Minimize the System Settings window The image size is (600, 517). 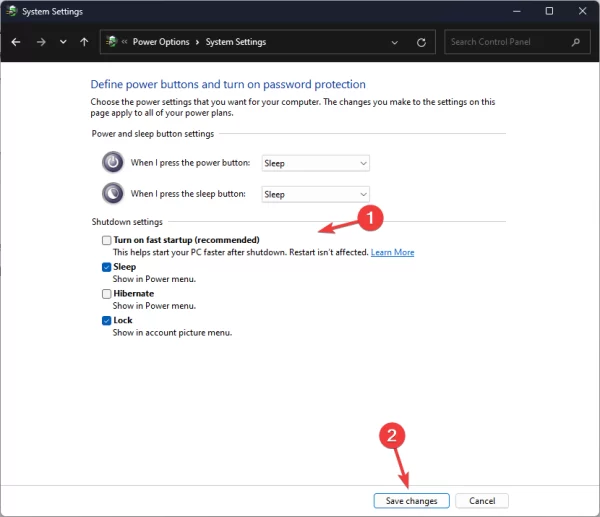(517, 11)
